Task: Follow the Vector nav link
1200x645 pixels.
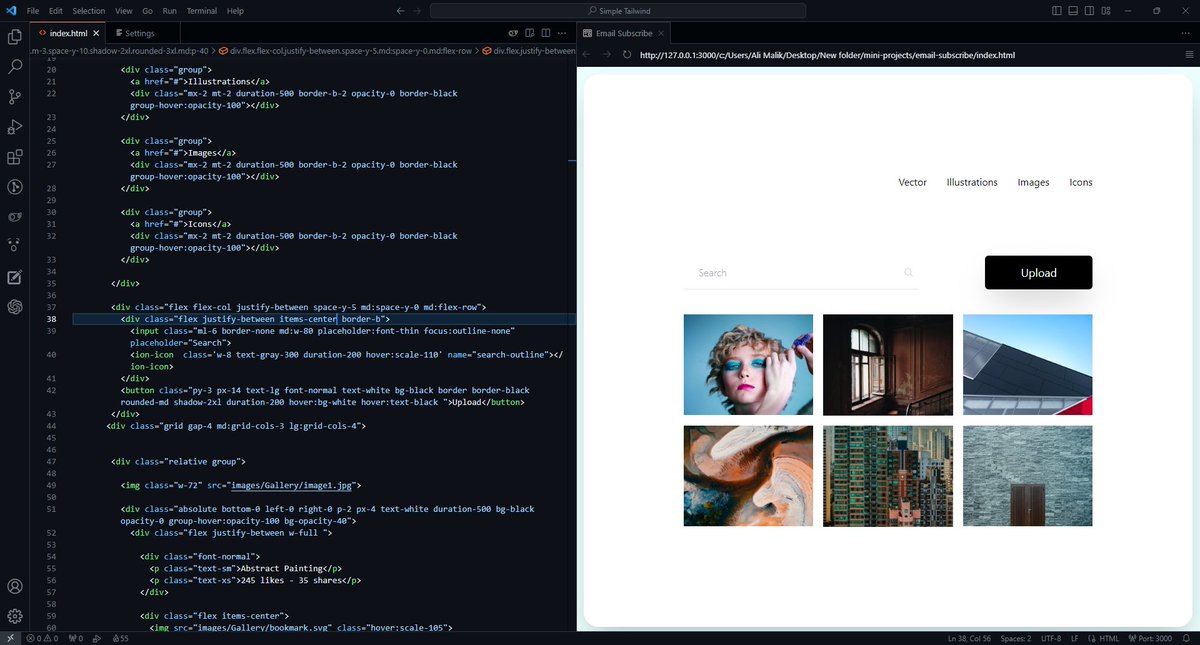Action: 913,182
